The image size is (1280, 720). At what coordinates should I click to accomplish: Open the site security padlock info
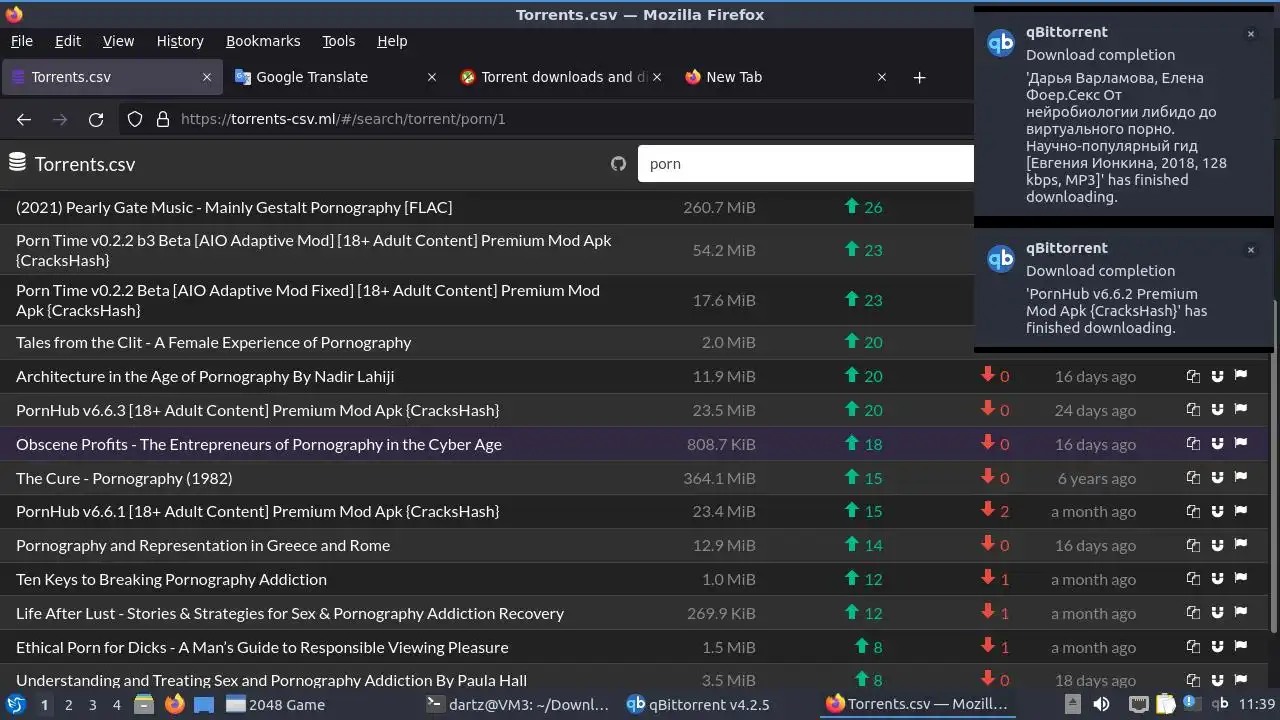pyautogui.click(x=163, y=119)
